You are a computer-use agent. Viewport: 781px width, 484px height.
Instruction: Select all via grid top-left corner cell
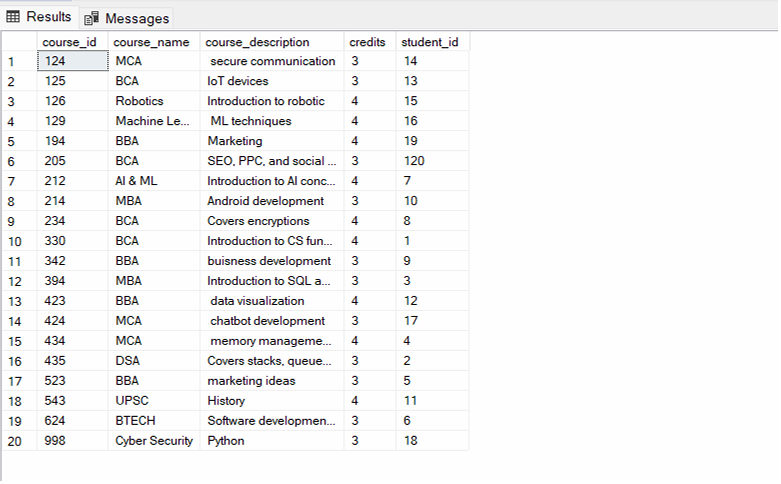pos(18,42)
